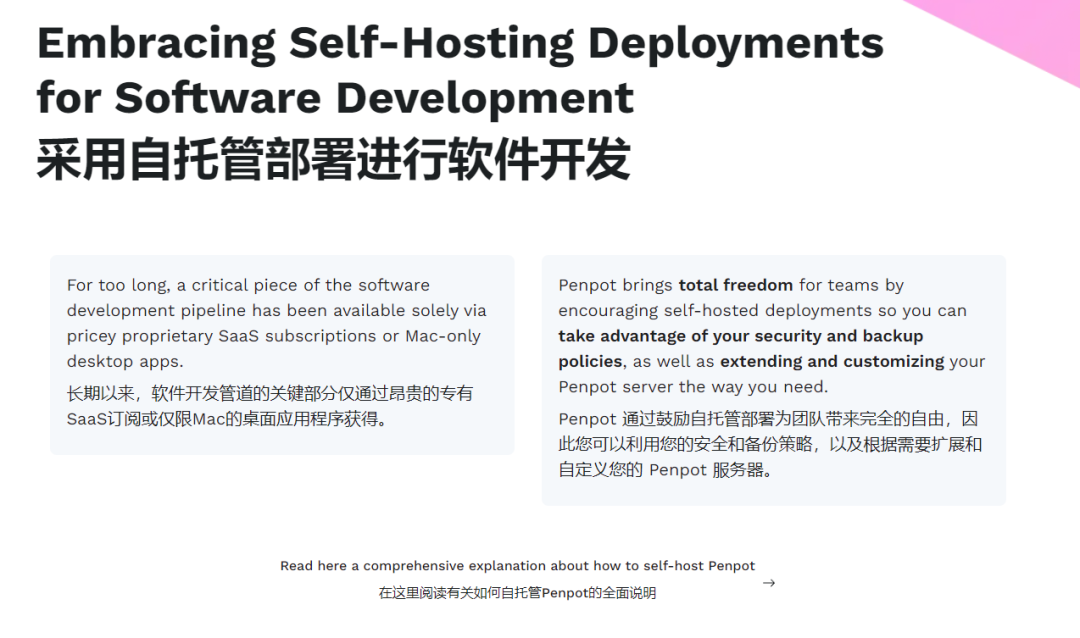1080x638 pixels.
Task: Select the Chinese heading '采用自托管部署进行软件开发'
Action: click(x=333, y=159)
